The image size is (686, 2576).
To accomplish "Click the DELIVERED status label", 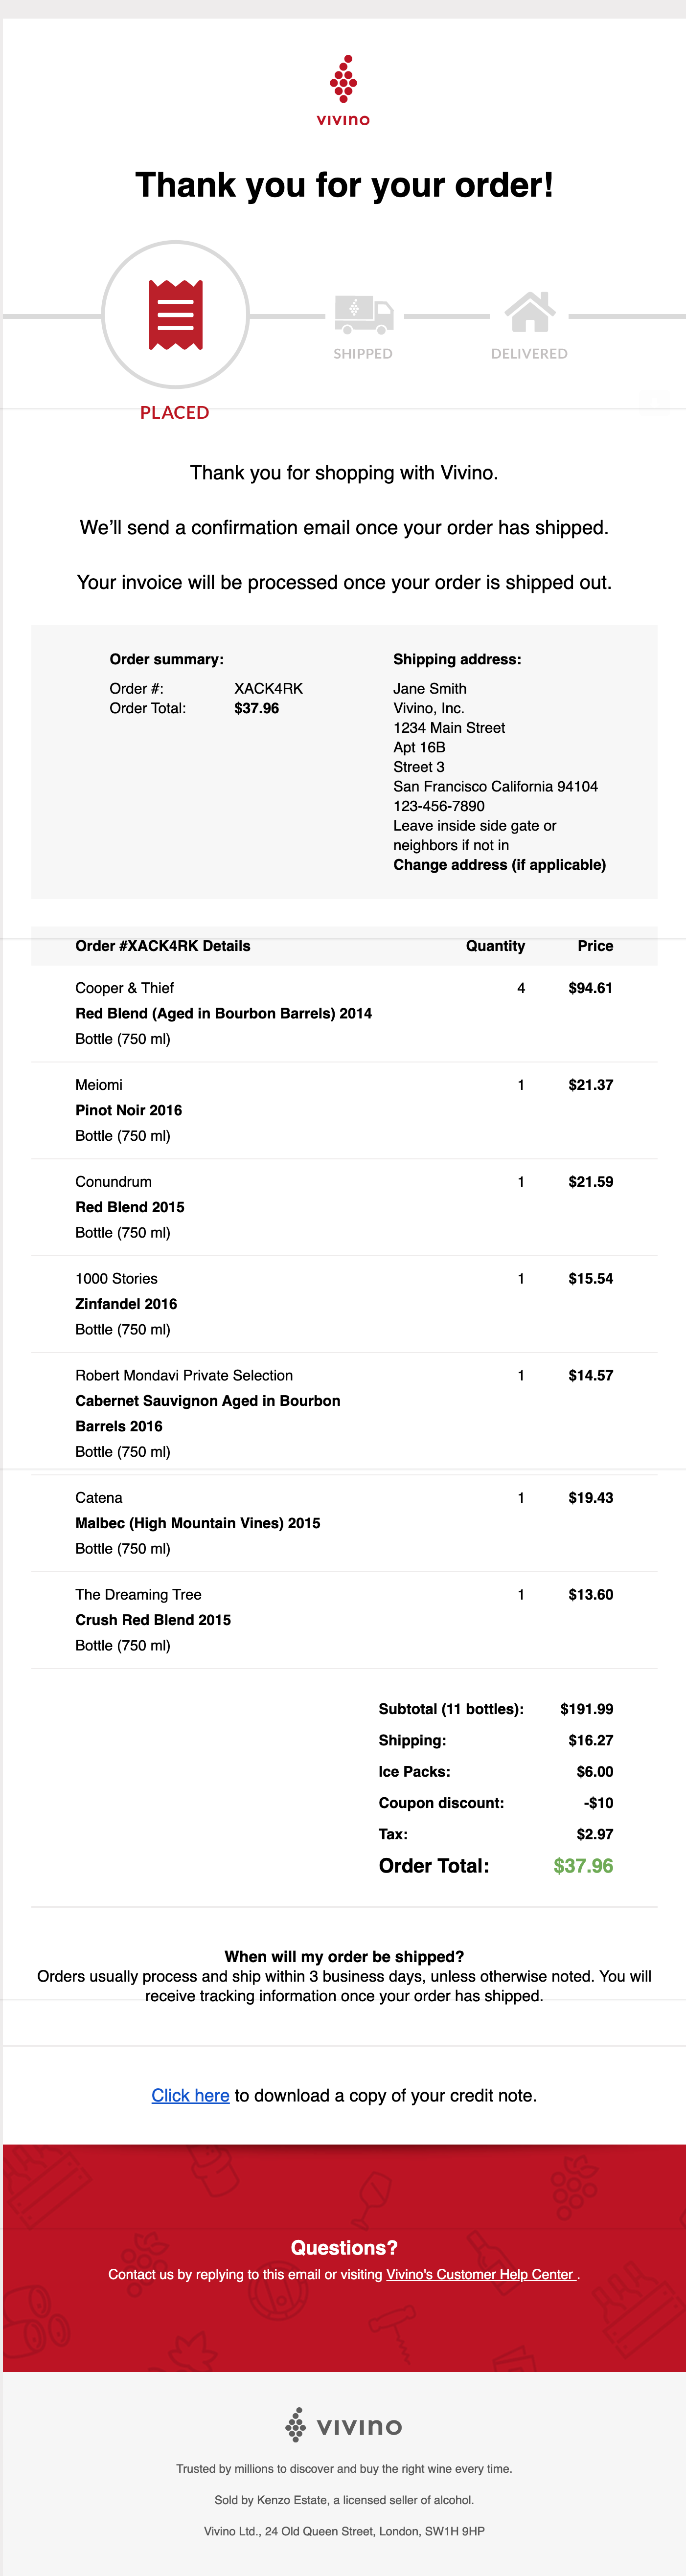I will [x=529, y=354].
